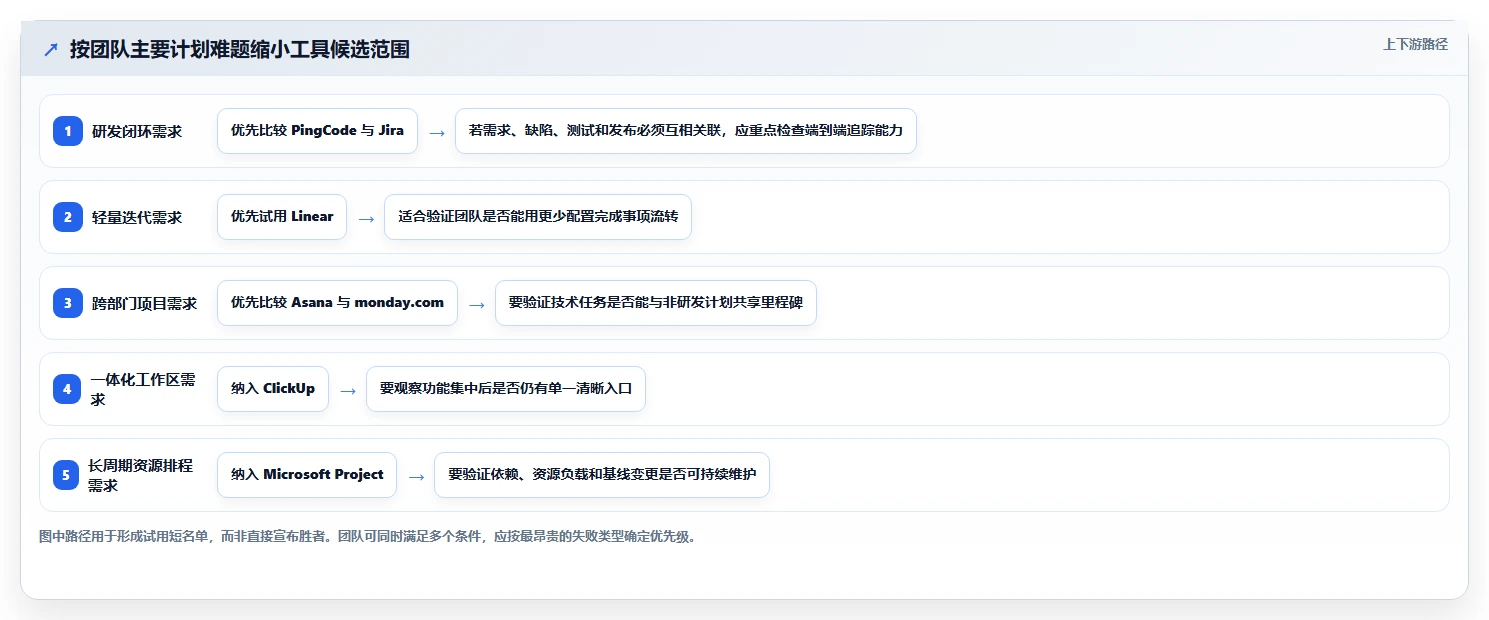Image resolution: width=1489 pixels, height=620 pixels.
Task: Click the number 4 badge
Action: click(68, 389)
